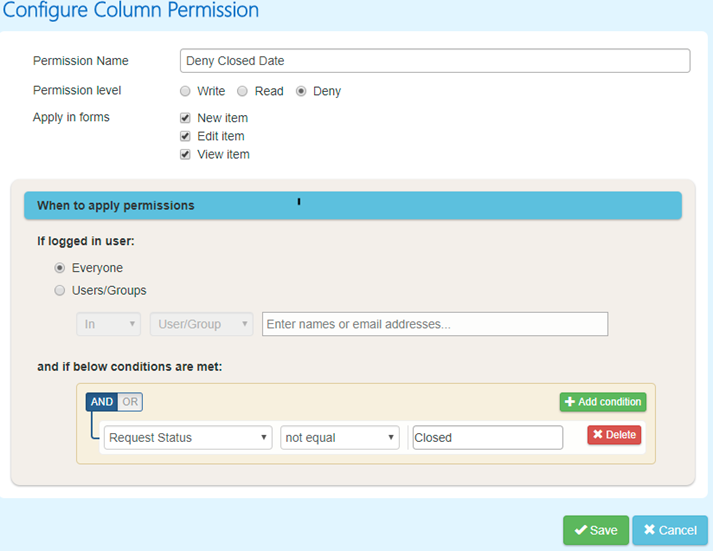
Task: Uncheck the New item form checkbox
Action: click(x=185, y=118)
